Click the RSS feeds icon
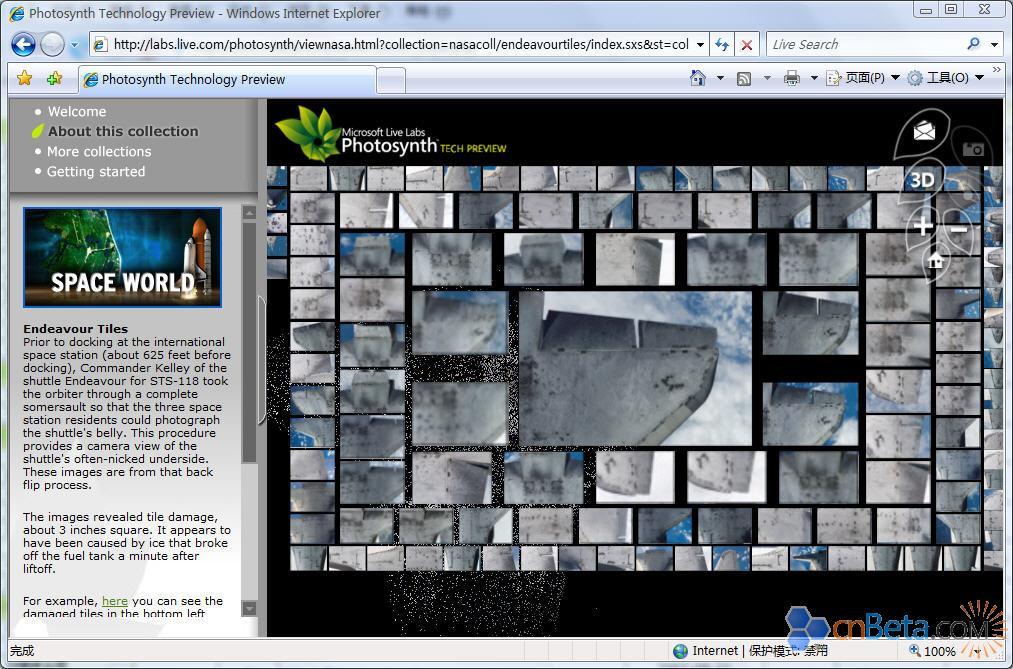 [x=744, y=79]
